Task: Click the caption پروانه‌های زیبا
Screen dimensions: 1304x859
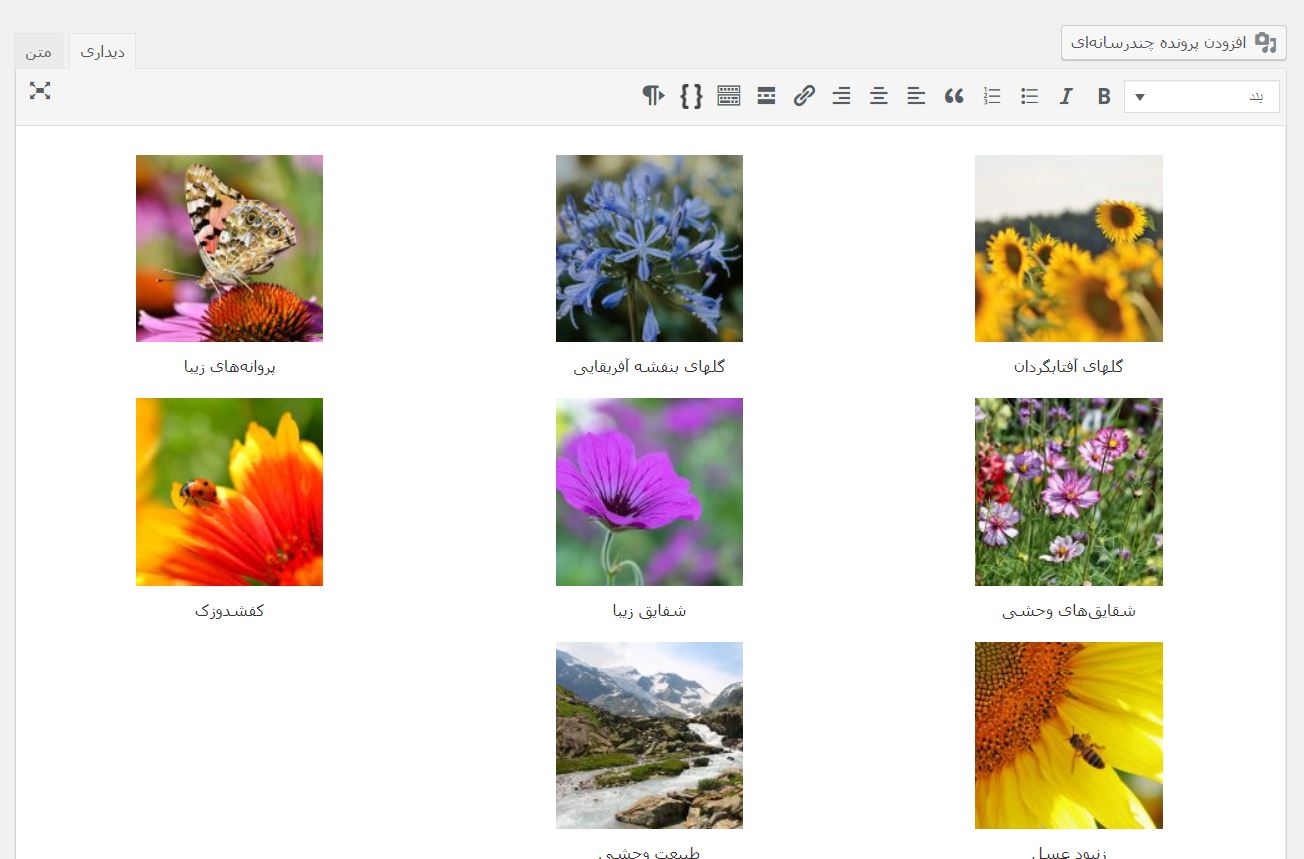Action: point(229,367)
